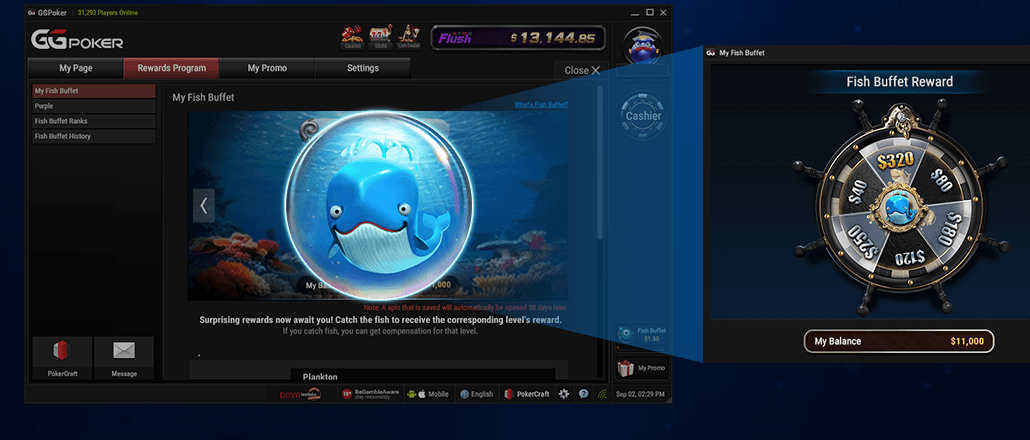Click the GGPoker logo
This screenshot has height=440, width=1030.
click(77, 41)
